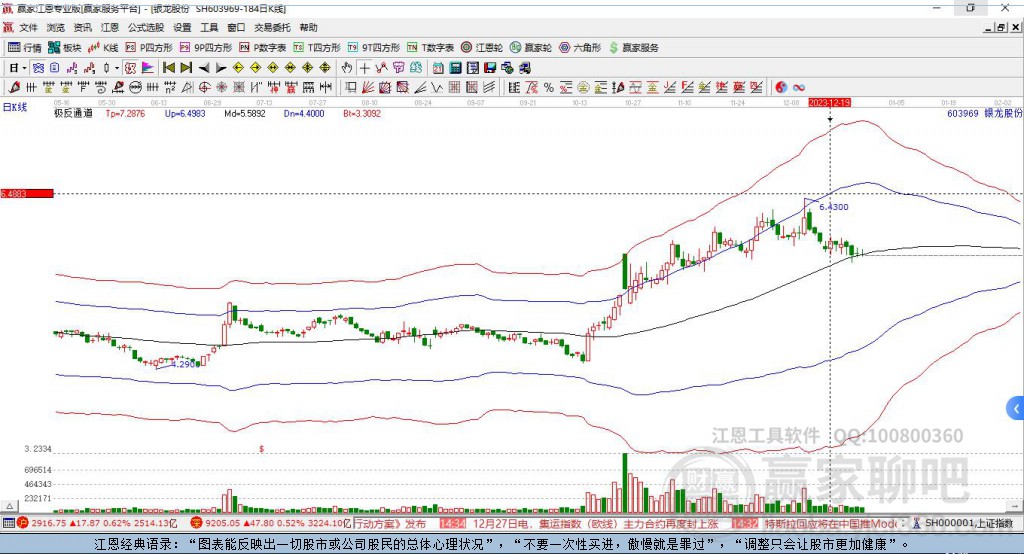Open the 窗口 menu

pos(236,27)
